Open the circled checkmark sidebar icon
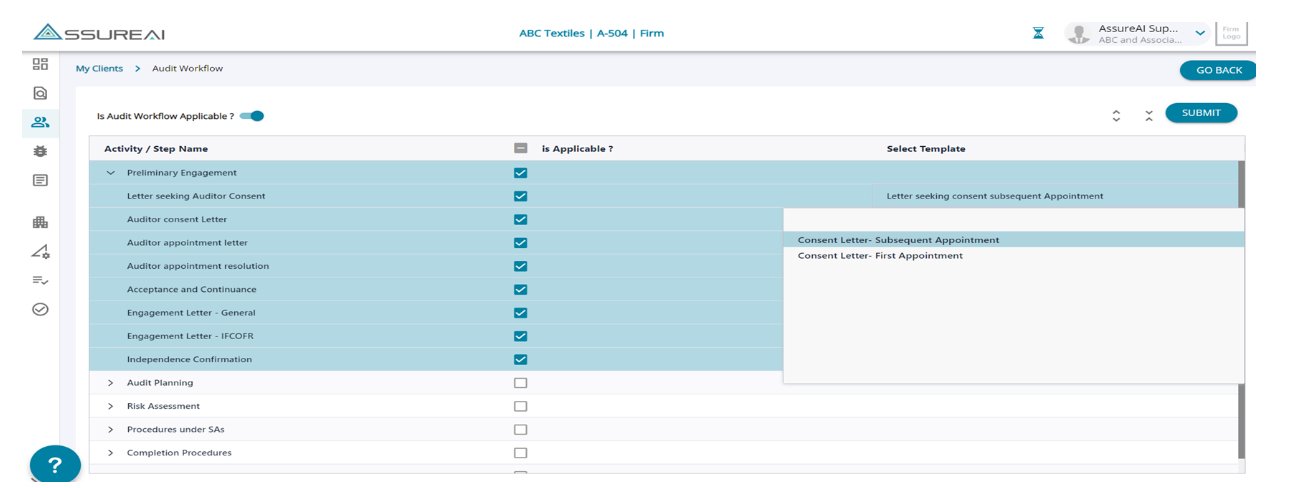Screen dimensions: 1291x488 pos(40,309)
